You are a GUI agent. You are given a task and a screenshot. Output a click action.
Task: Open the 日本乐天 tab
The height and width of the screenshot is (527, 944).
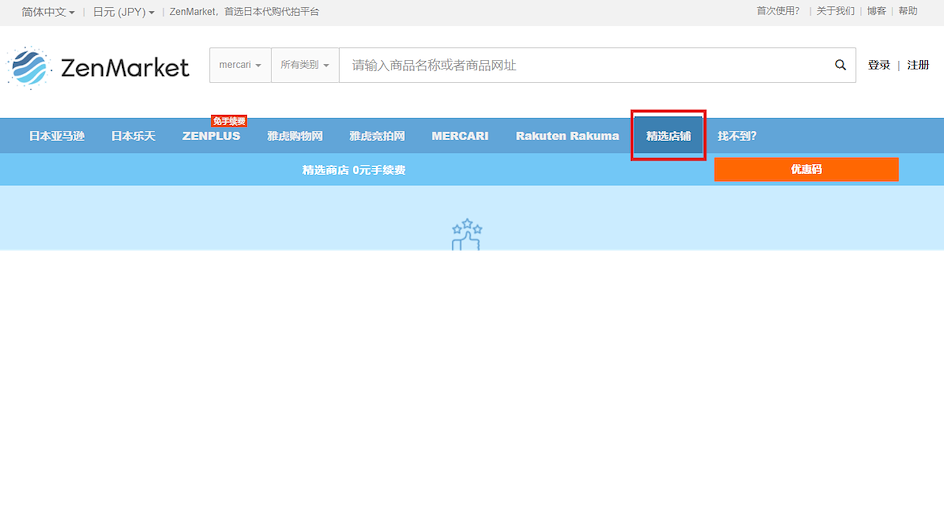[133, 136]
